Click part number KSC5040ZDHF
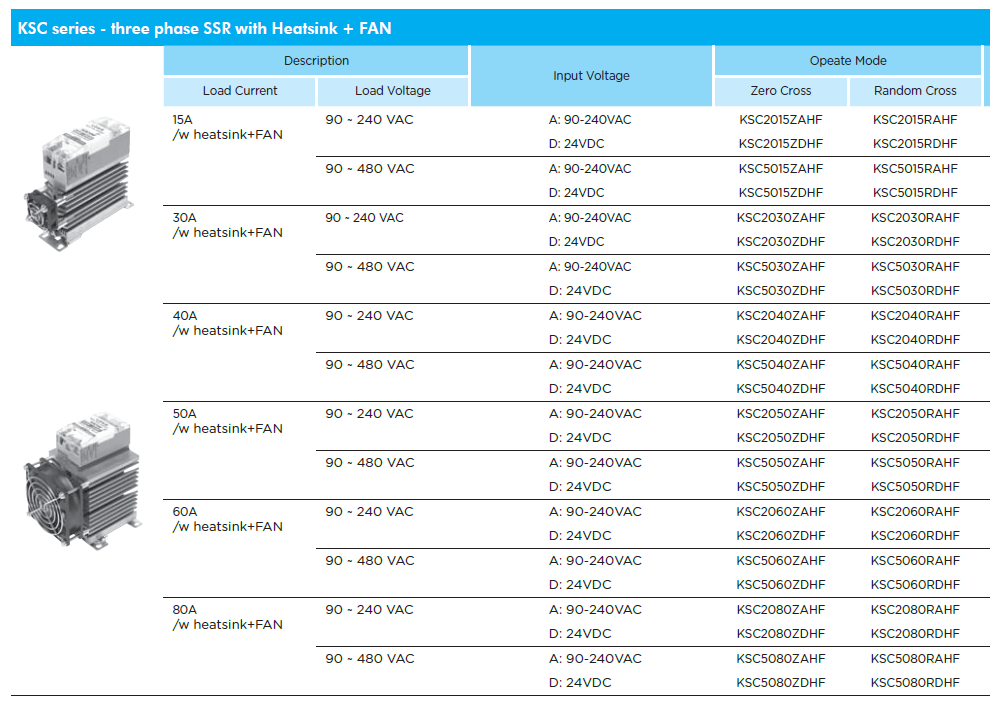This screenshot has width=990, height=702. tap(781, 388)
